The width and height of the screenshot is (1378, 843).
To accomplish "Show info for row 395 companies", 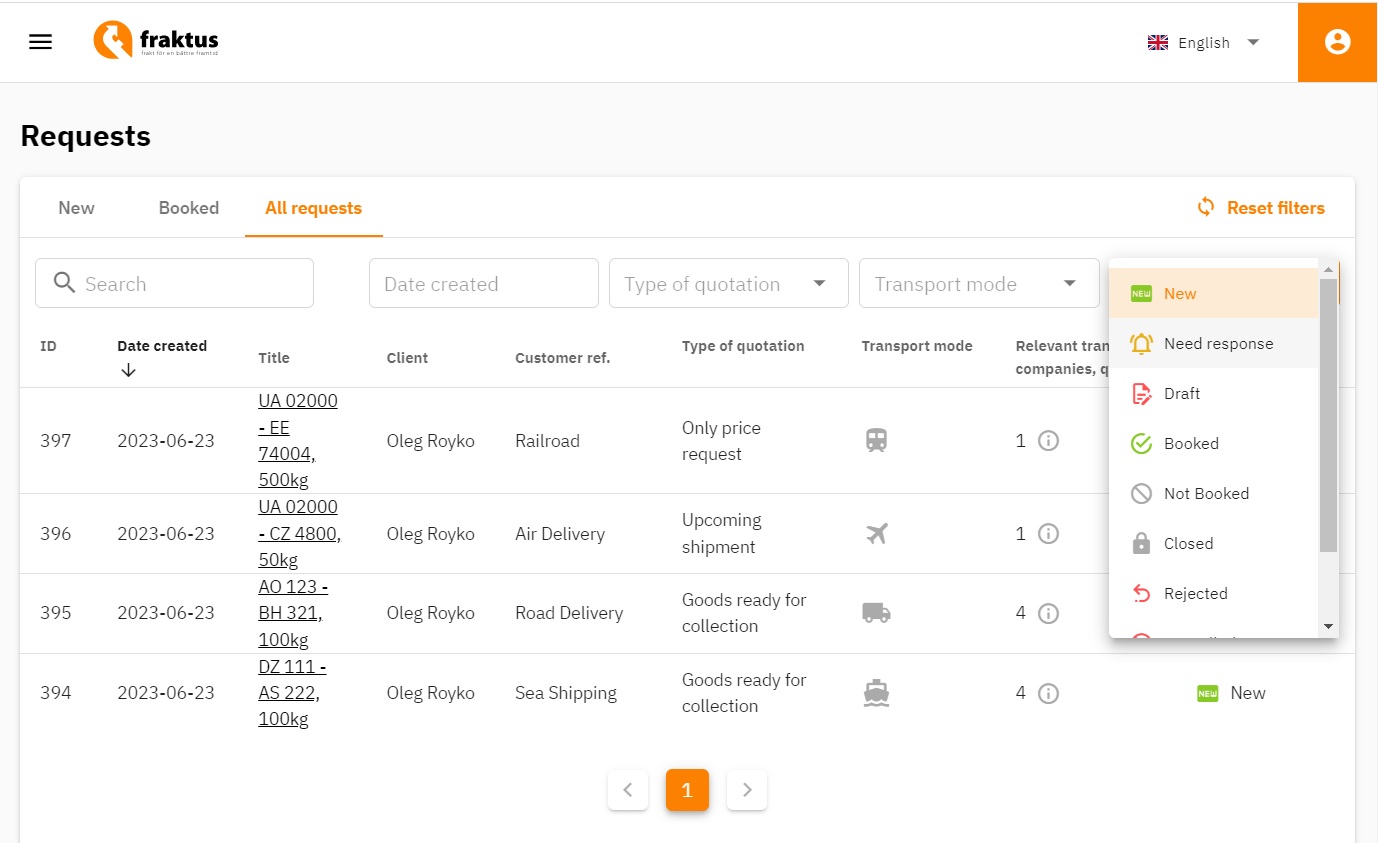I will click(1048, 613).
